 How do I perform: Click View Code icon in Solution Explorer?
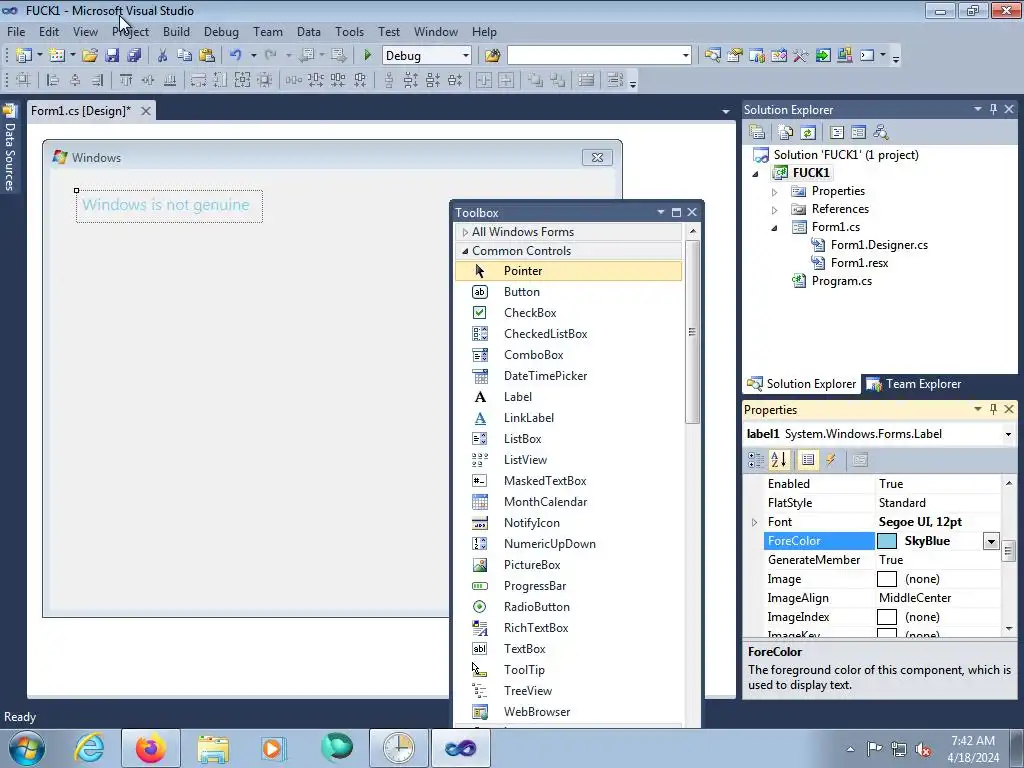pyautogui.click(x=837, y=133)
